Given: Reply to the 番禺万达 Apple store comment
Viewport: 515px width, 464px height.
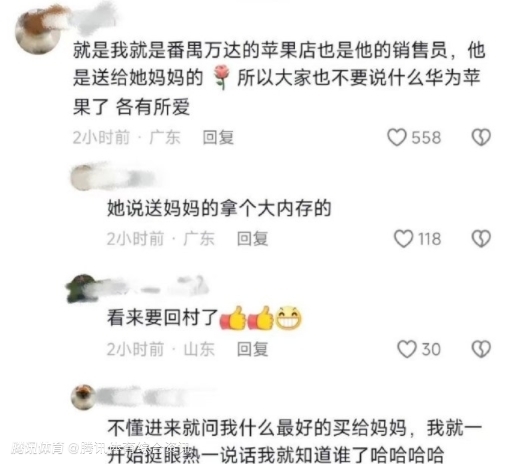Looking at the screenshot, I should pos(218,137).
